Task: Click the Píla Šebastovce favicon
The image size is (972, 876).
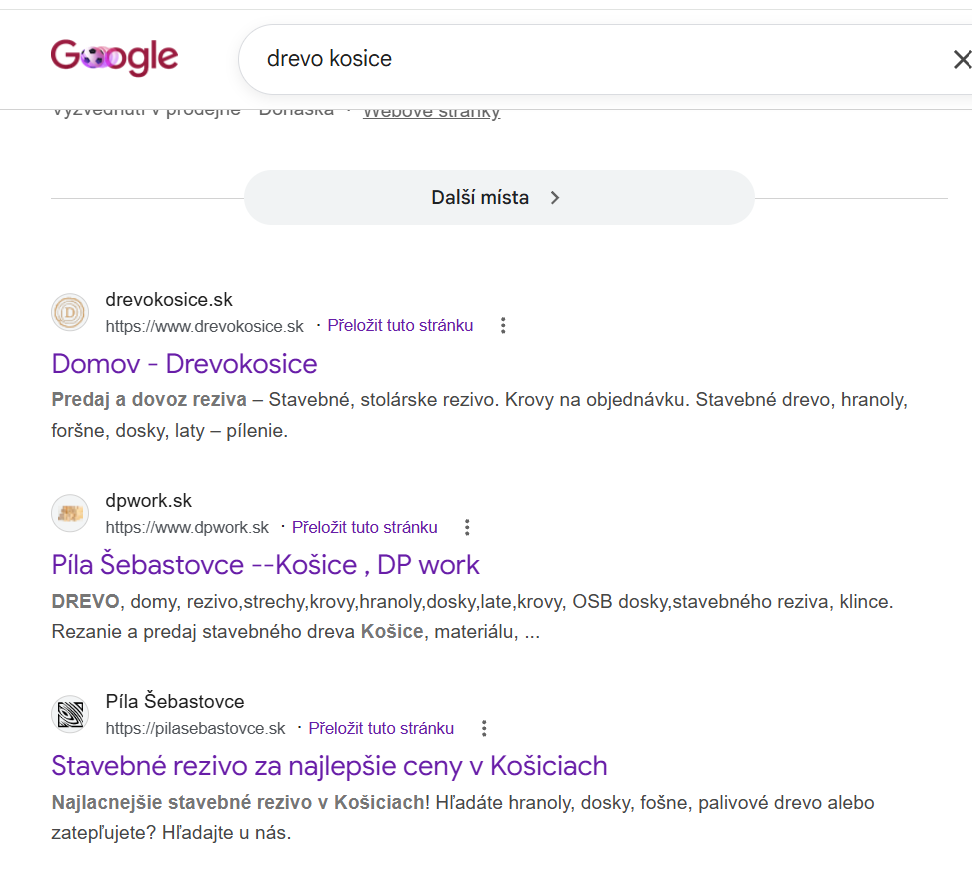Action: (x=70, y=714)
